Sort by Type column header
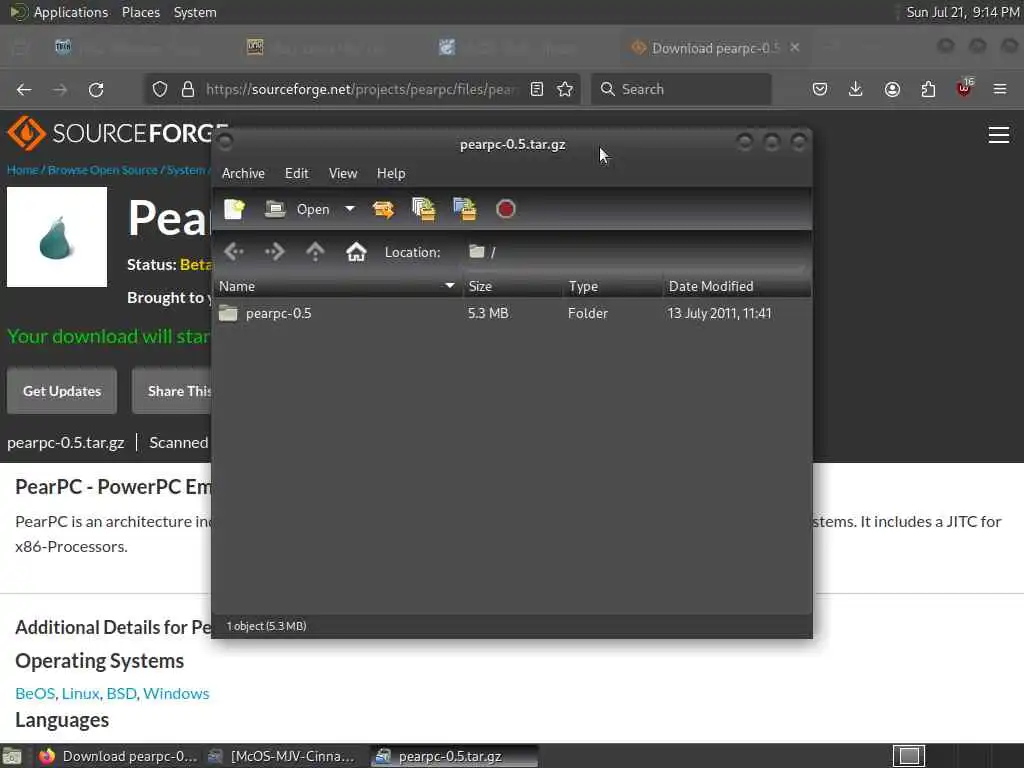The height and width of the screenshot is (768, 1024). click(613, 286)
